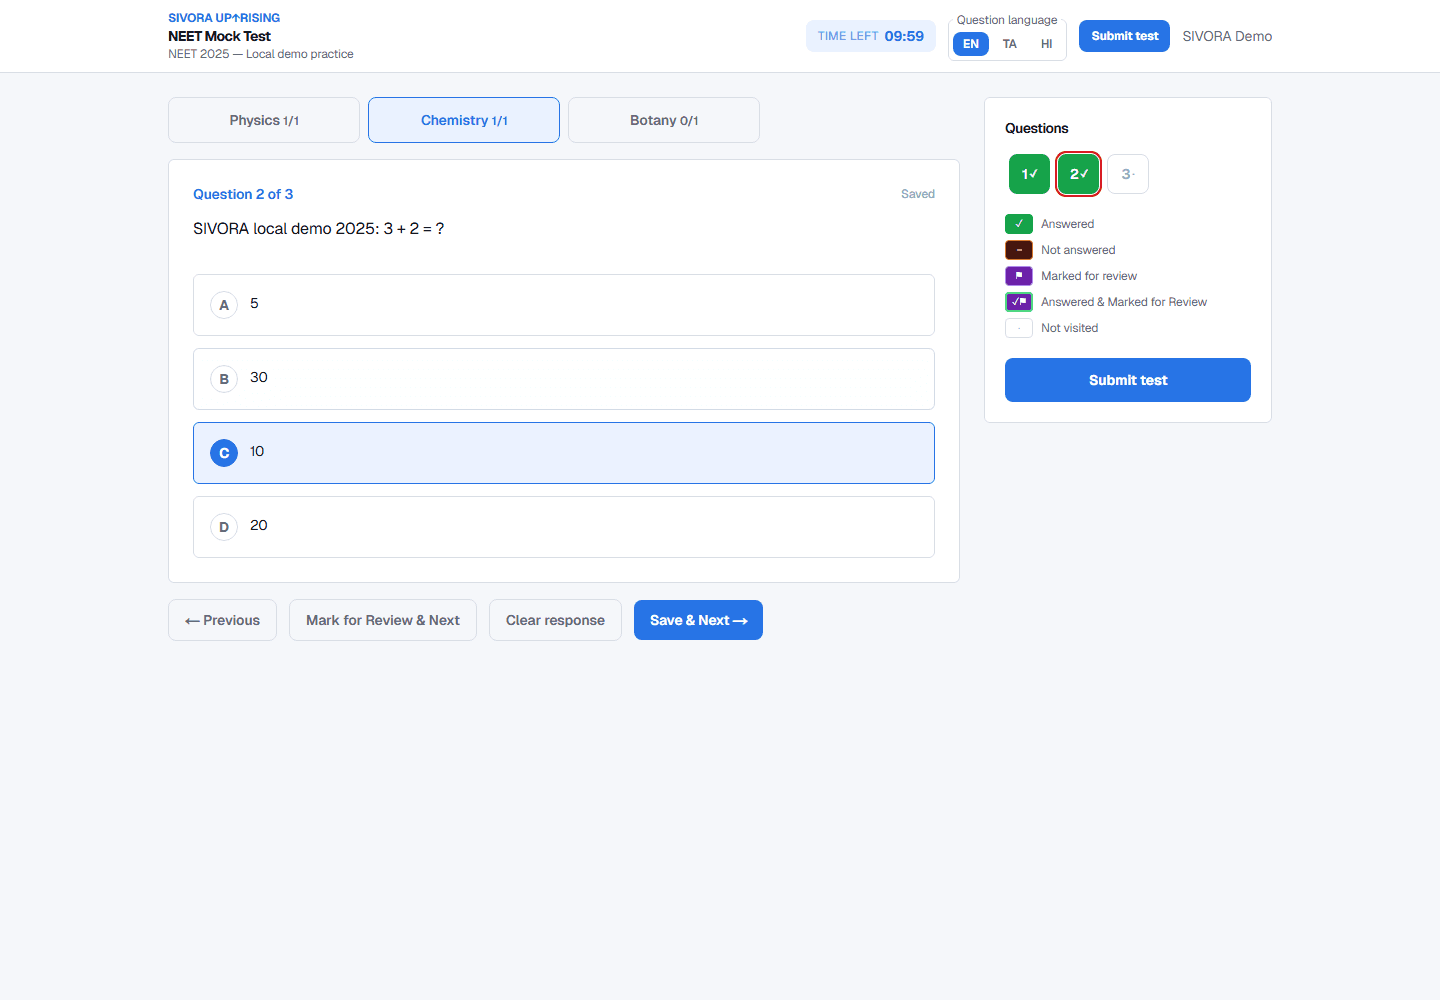Click the green Answered legend icon
This screenshot has height=1000, width=1440.
point(1019,224)
